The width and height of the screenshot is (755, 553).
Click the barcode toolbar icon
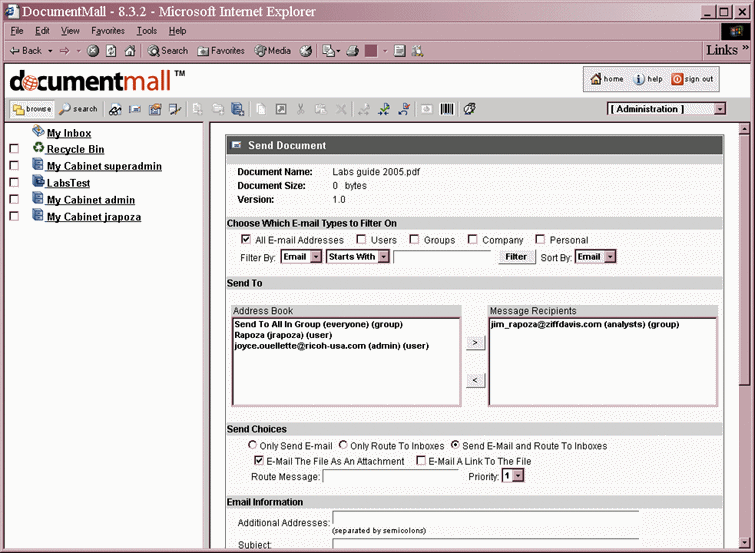pos(447,109)
